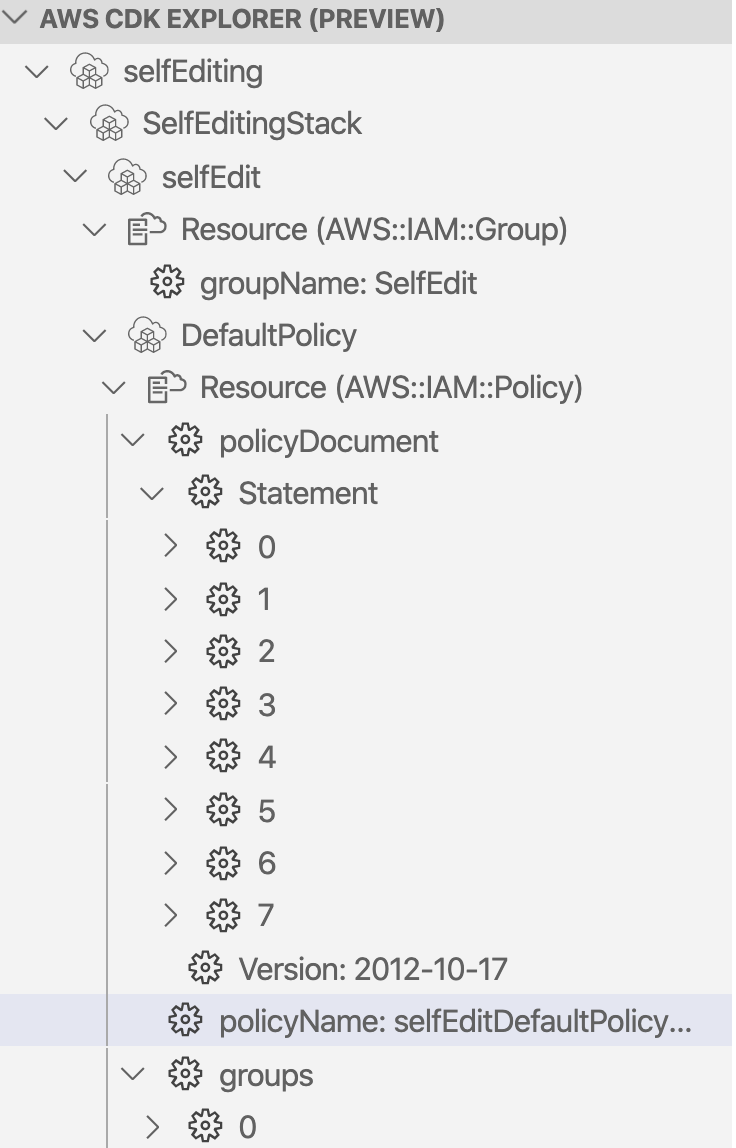736x1148 pixels.
Task: Collapse the Statement node
Action: click(152, 494)
